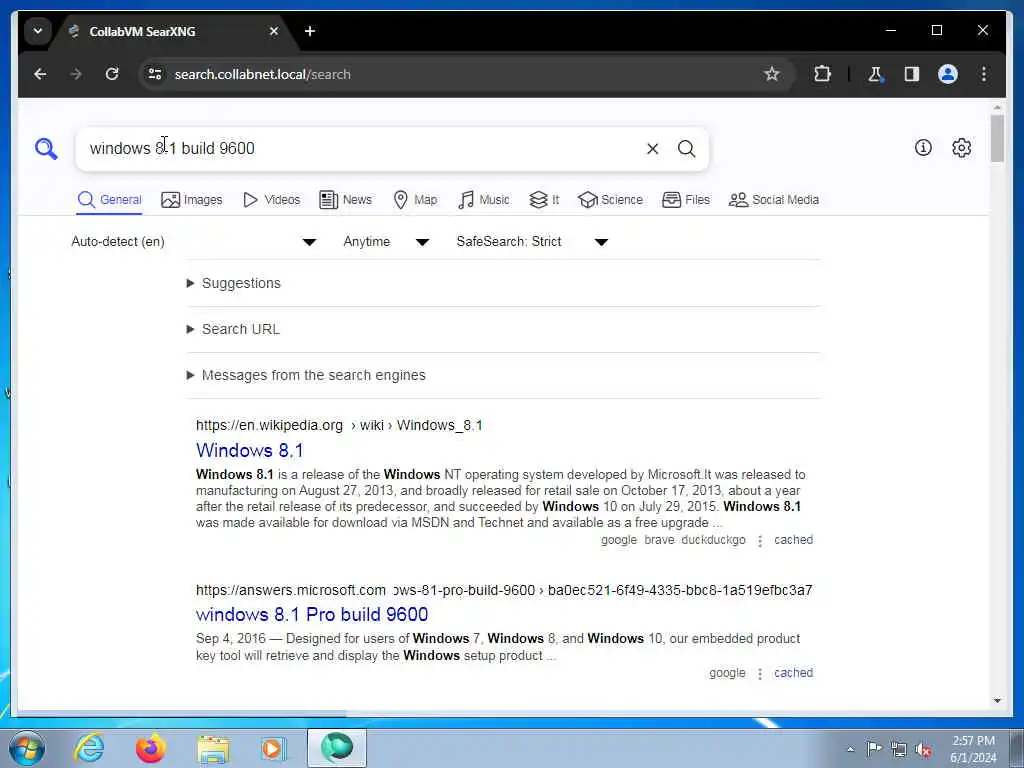Open the taskbar clock 2:57 PM
Viewport: 1024px width, 768px height.
973,749
